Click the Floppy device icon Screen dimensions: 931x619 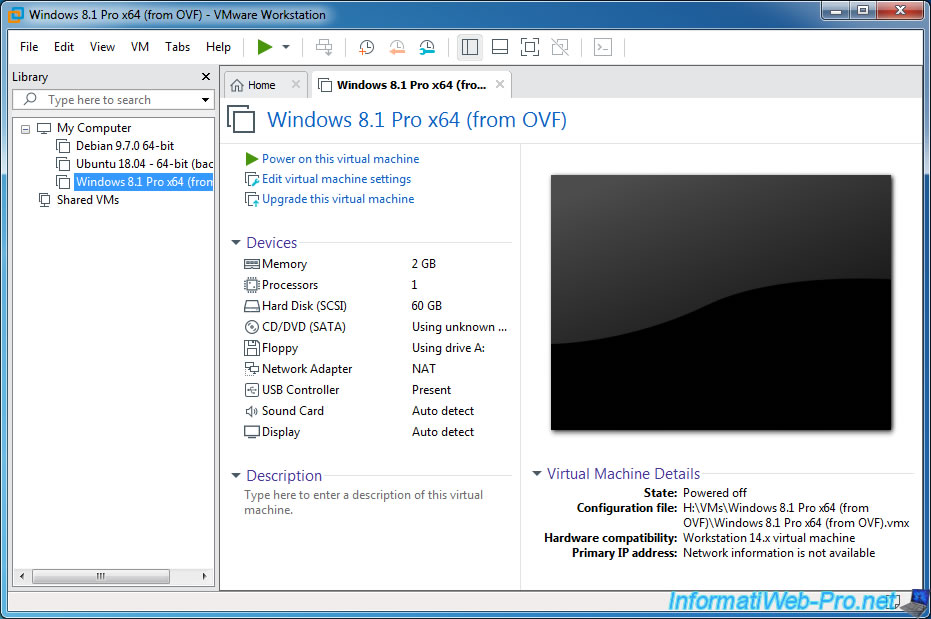click(x=252, y=348)
